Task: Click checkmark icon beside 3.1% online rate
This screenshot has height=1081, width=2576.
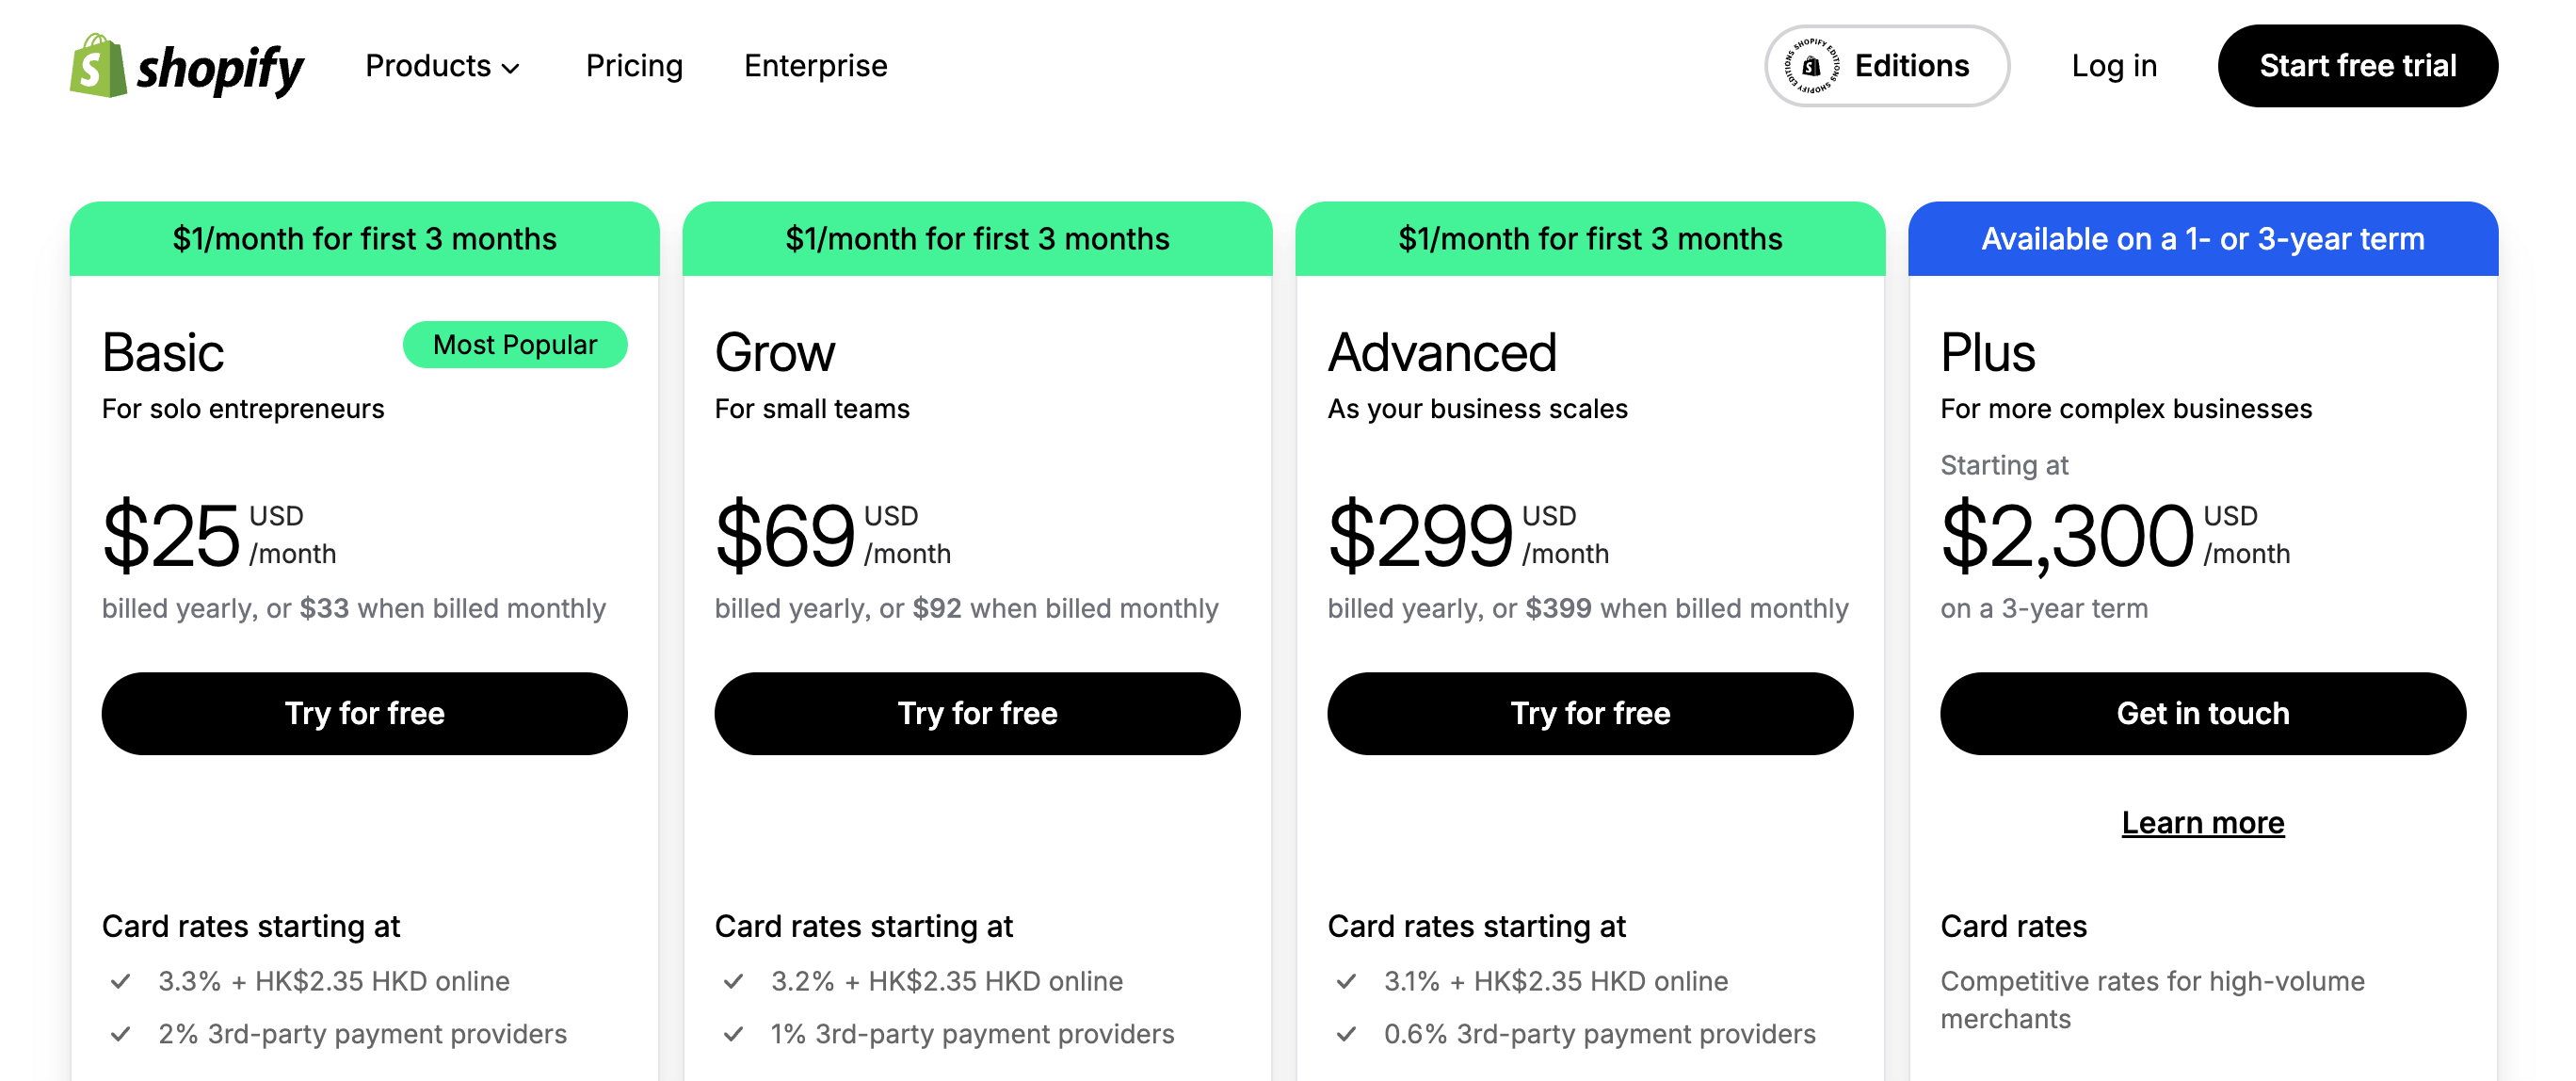Action: pyautogui.click(x=1347, y=981)
